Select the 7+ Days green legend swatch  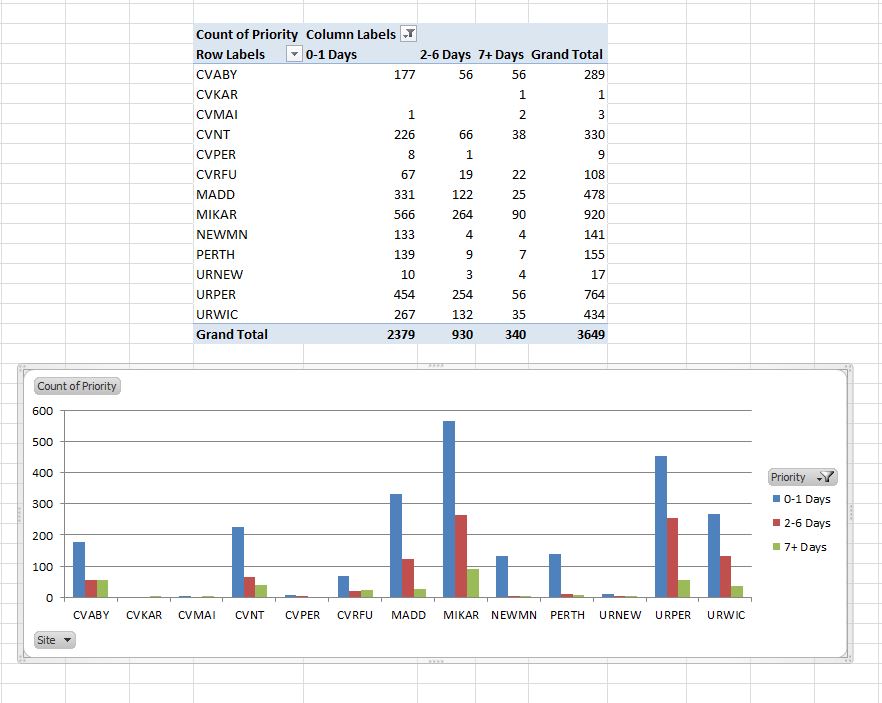tap(776, 547)
